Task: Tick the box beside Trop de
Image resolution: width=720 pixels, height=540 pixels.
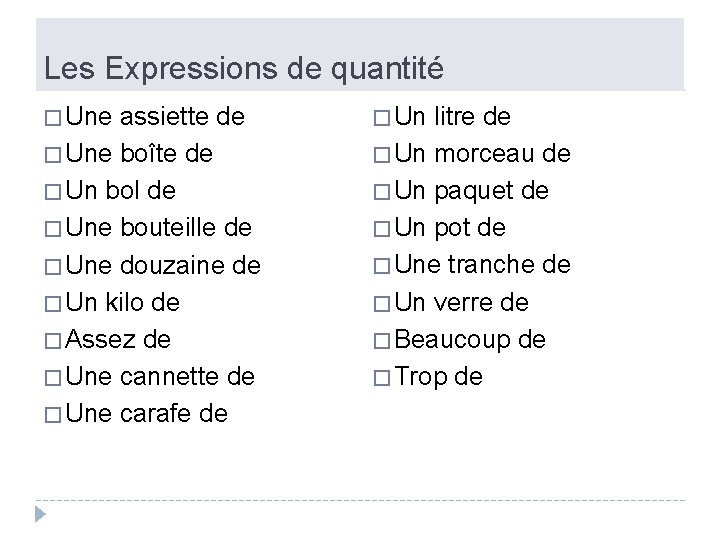Action: click(382, 378)
